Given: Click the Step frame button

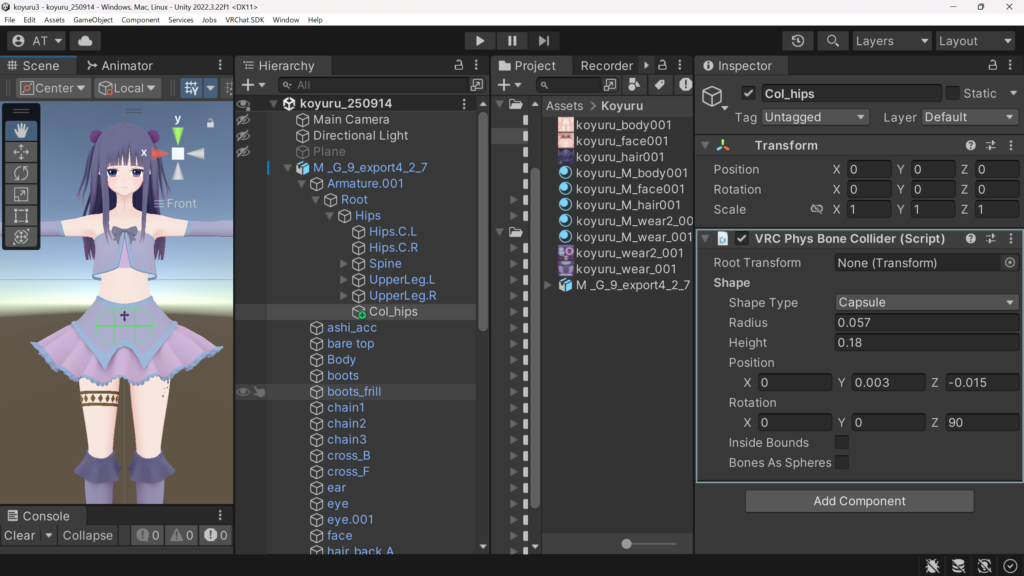Looking at the screenshot, I should [543, 41].
